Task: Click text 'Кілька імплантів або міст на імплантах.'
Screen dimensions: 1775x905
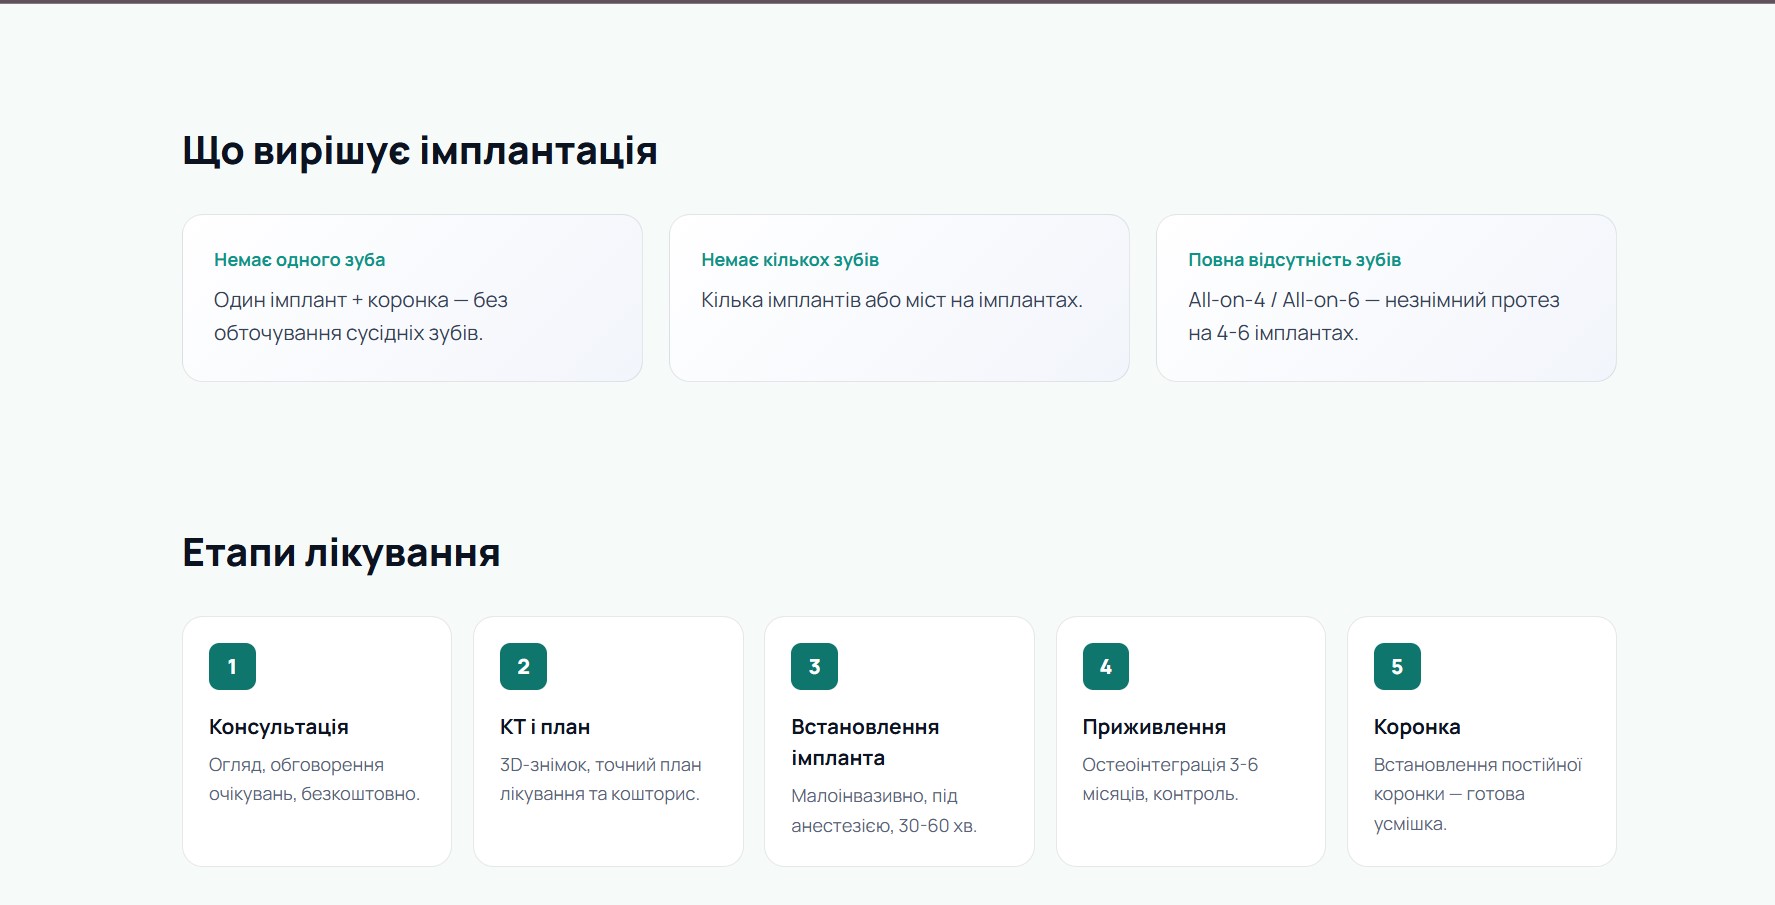Action: point(892,300)
